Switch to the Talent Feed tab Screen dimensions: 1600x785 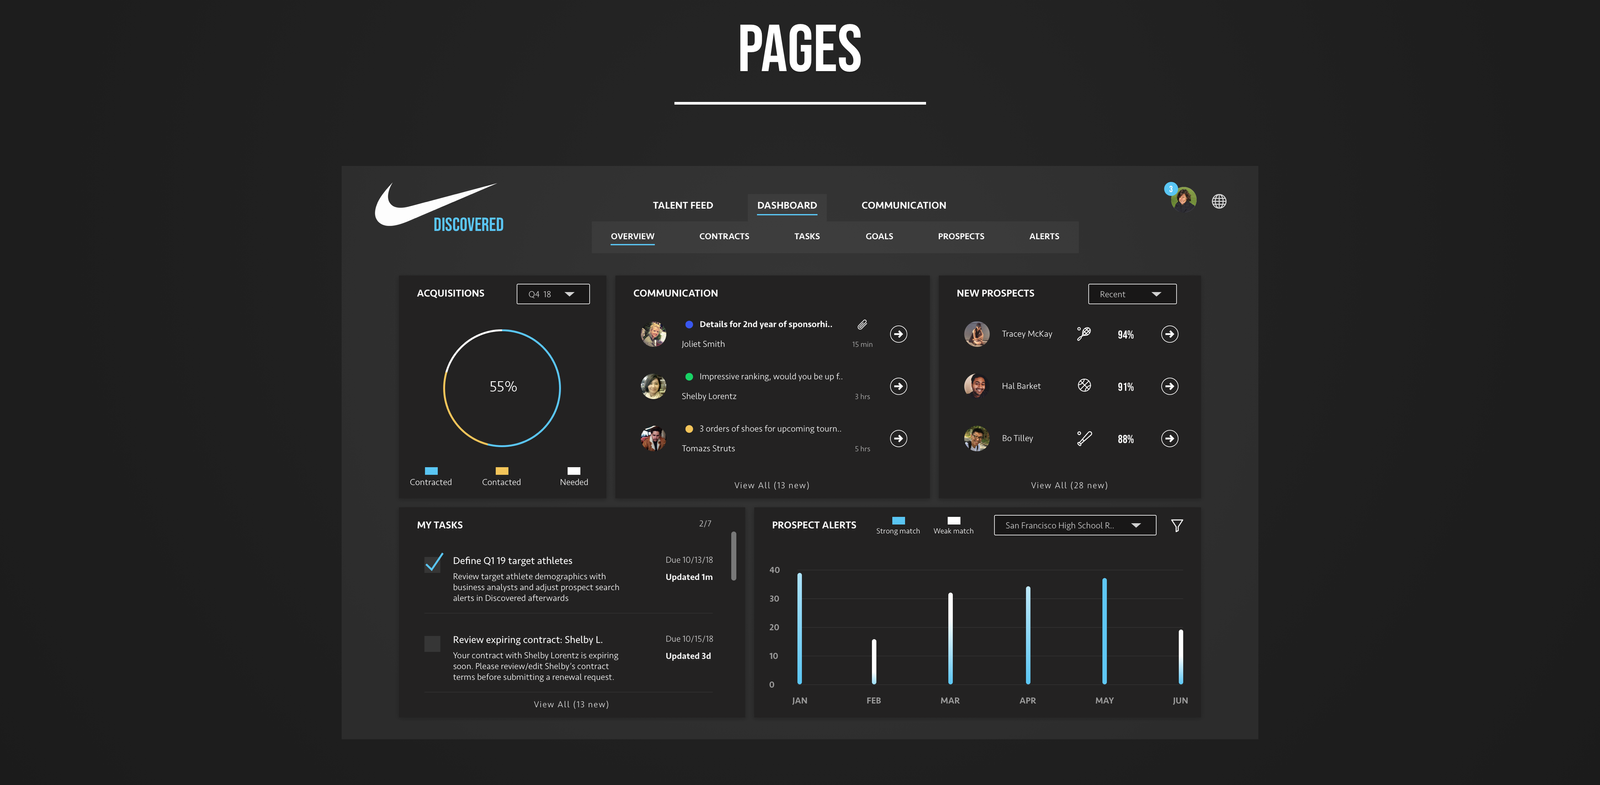[683, 206]
